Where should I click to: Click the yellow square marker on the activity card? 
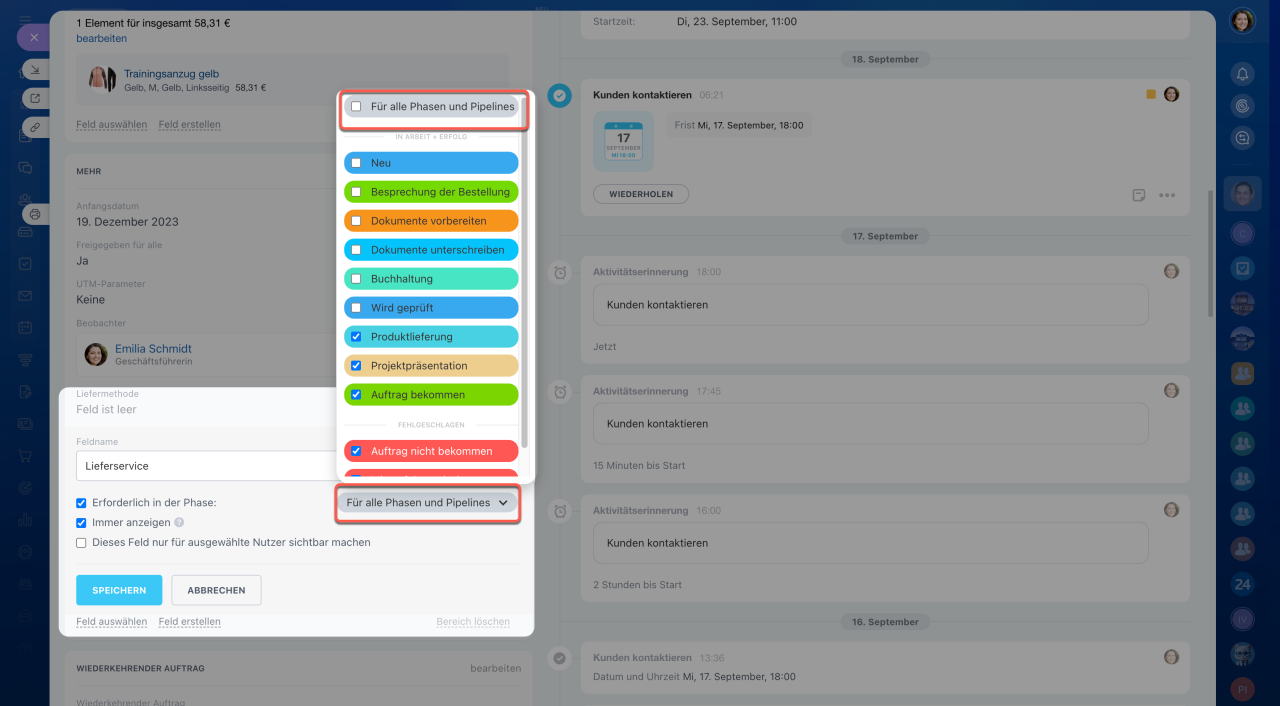click(1151, 94)
